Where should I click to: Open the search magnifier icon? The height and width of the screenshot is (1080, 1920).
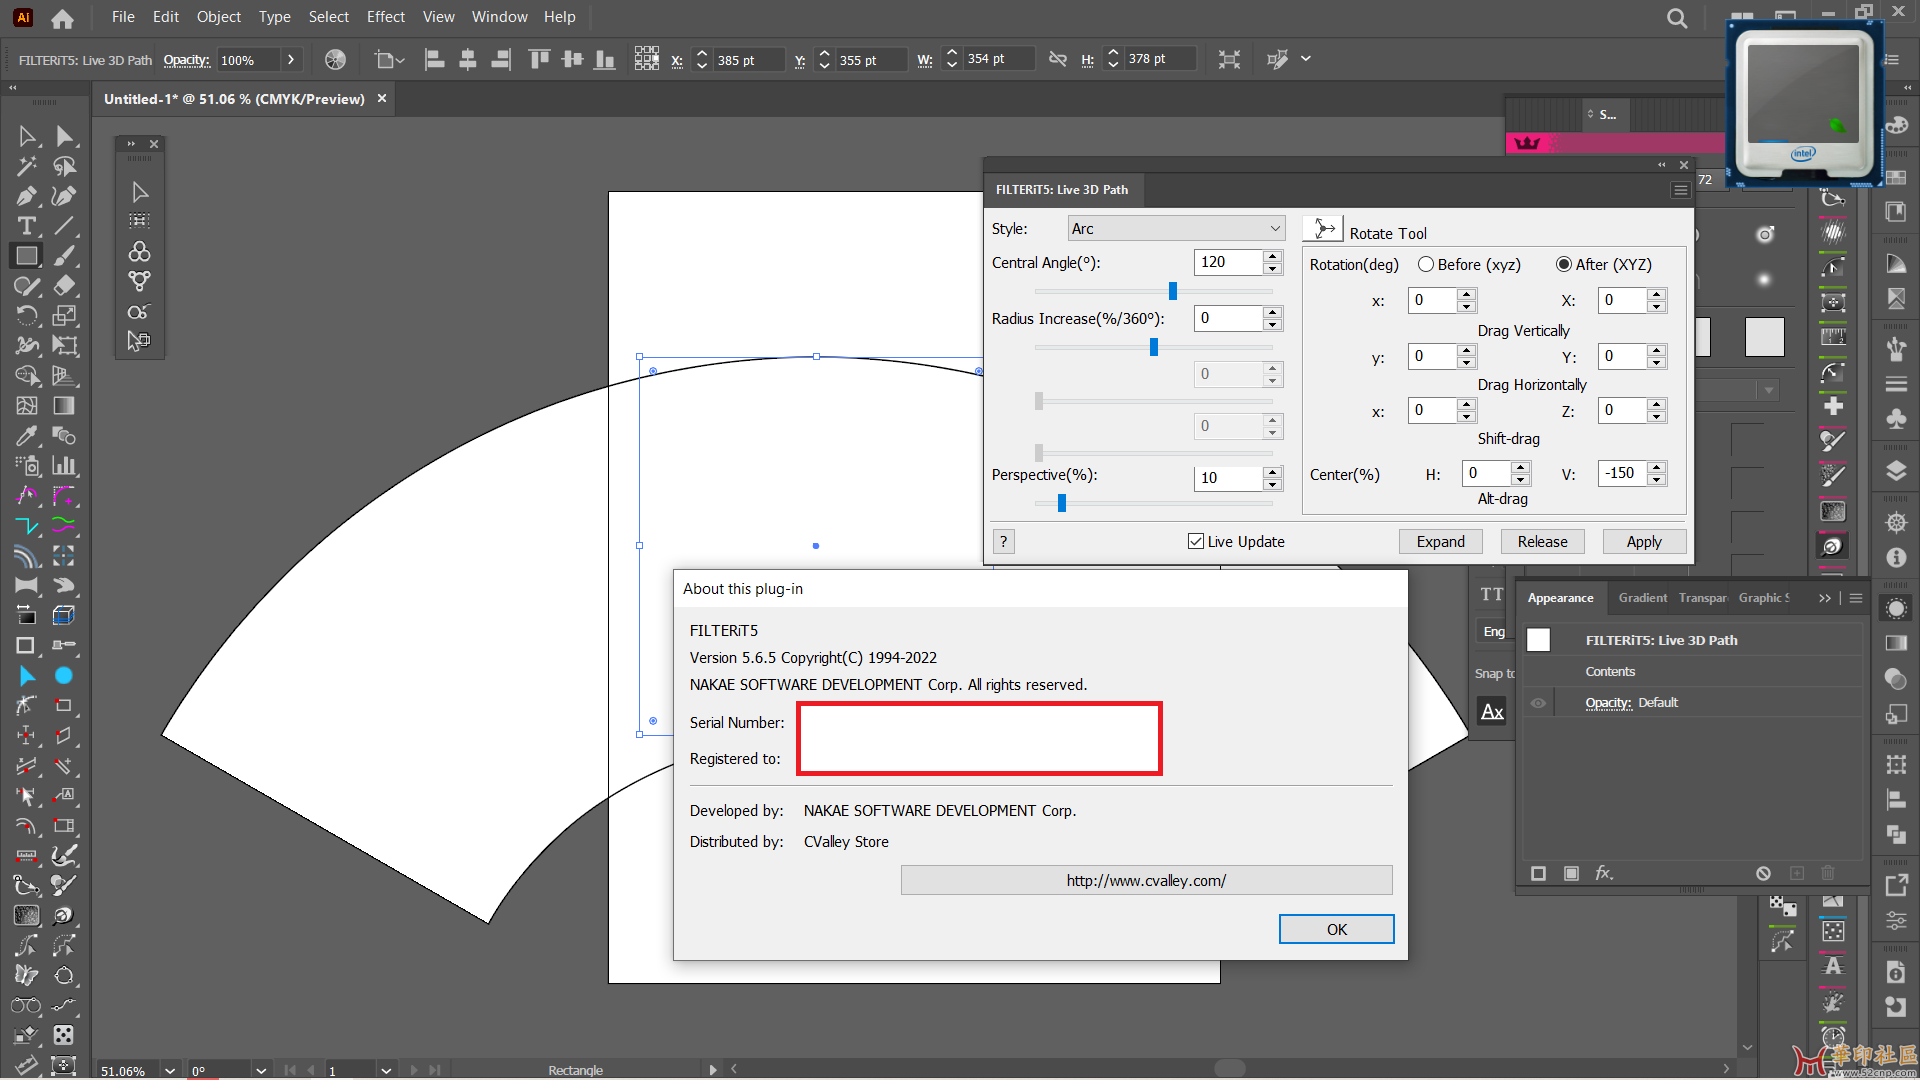pos(1677,18)
